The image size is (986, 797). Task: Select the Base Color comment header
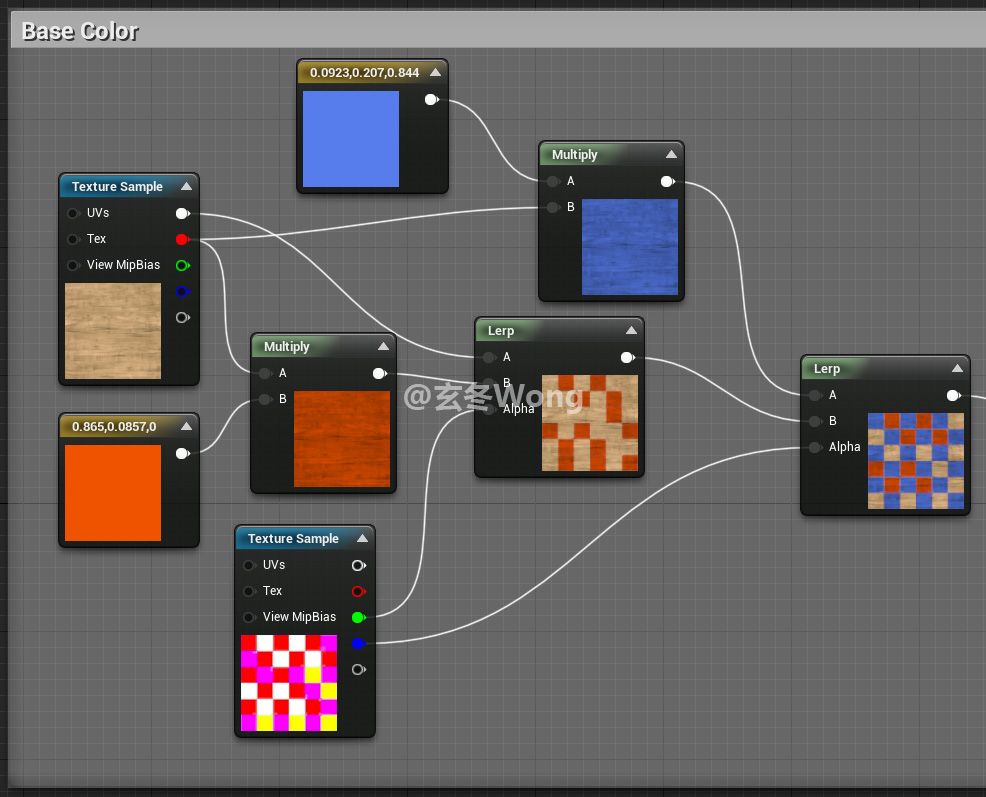(x=78, y=31)
